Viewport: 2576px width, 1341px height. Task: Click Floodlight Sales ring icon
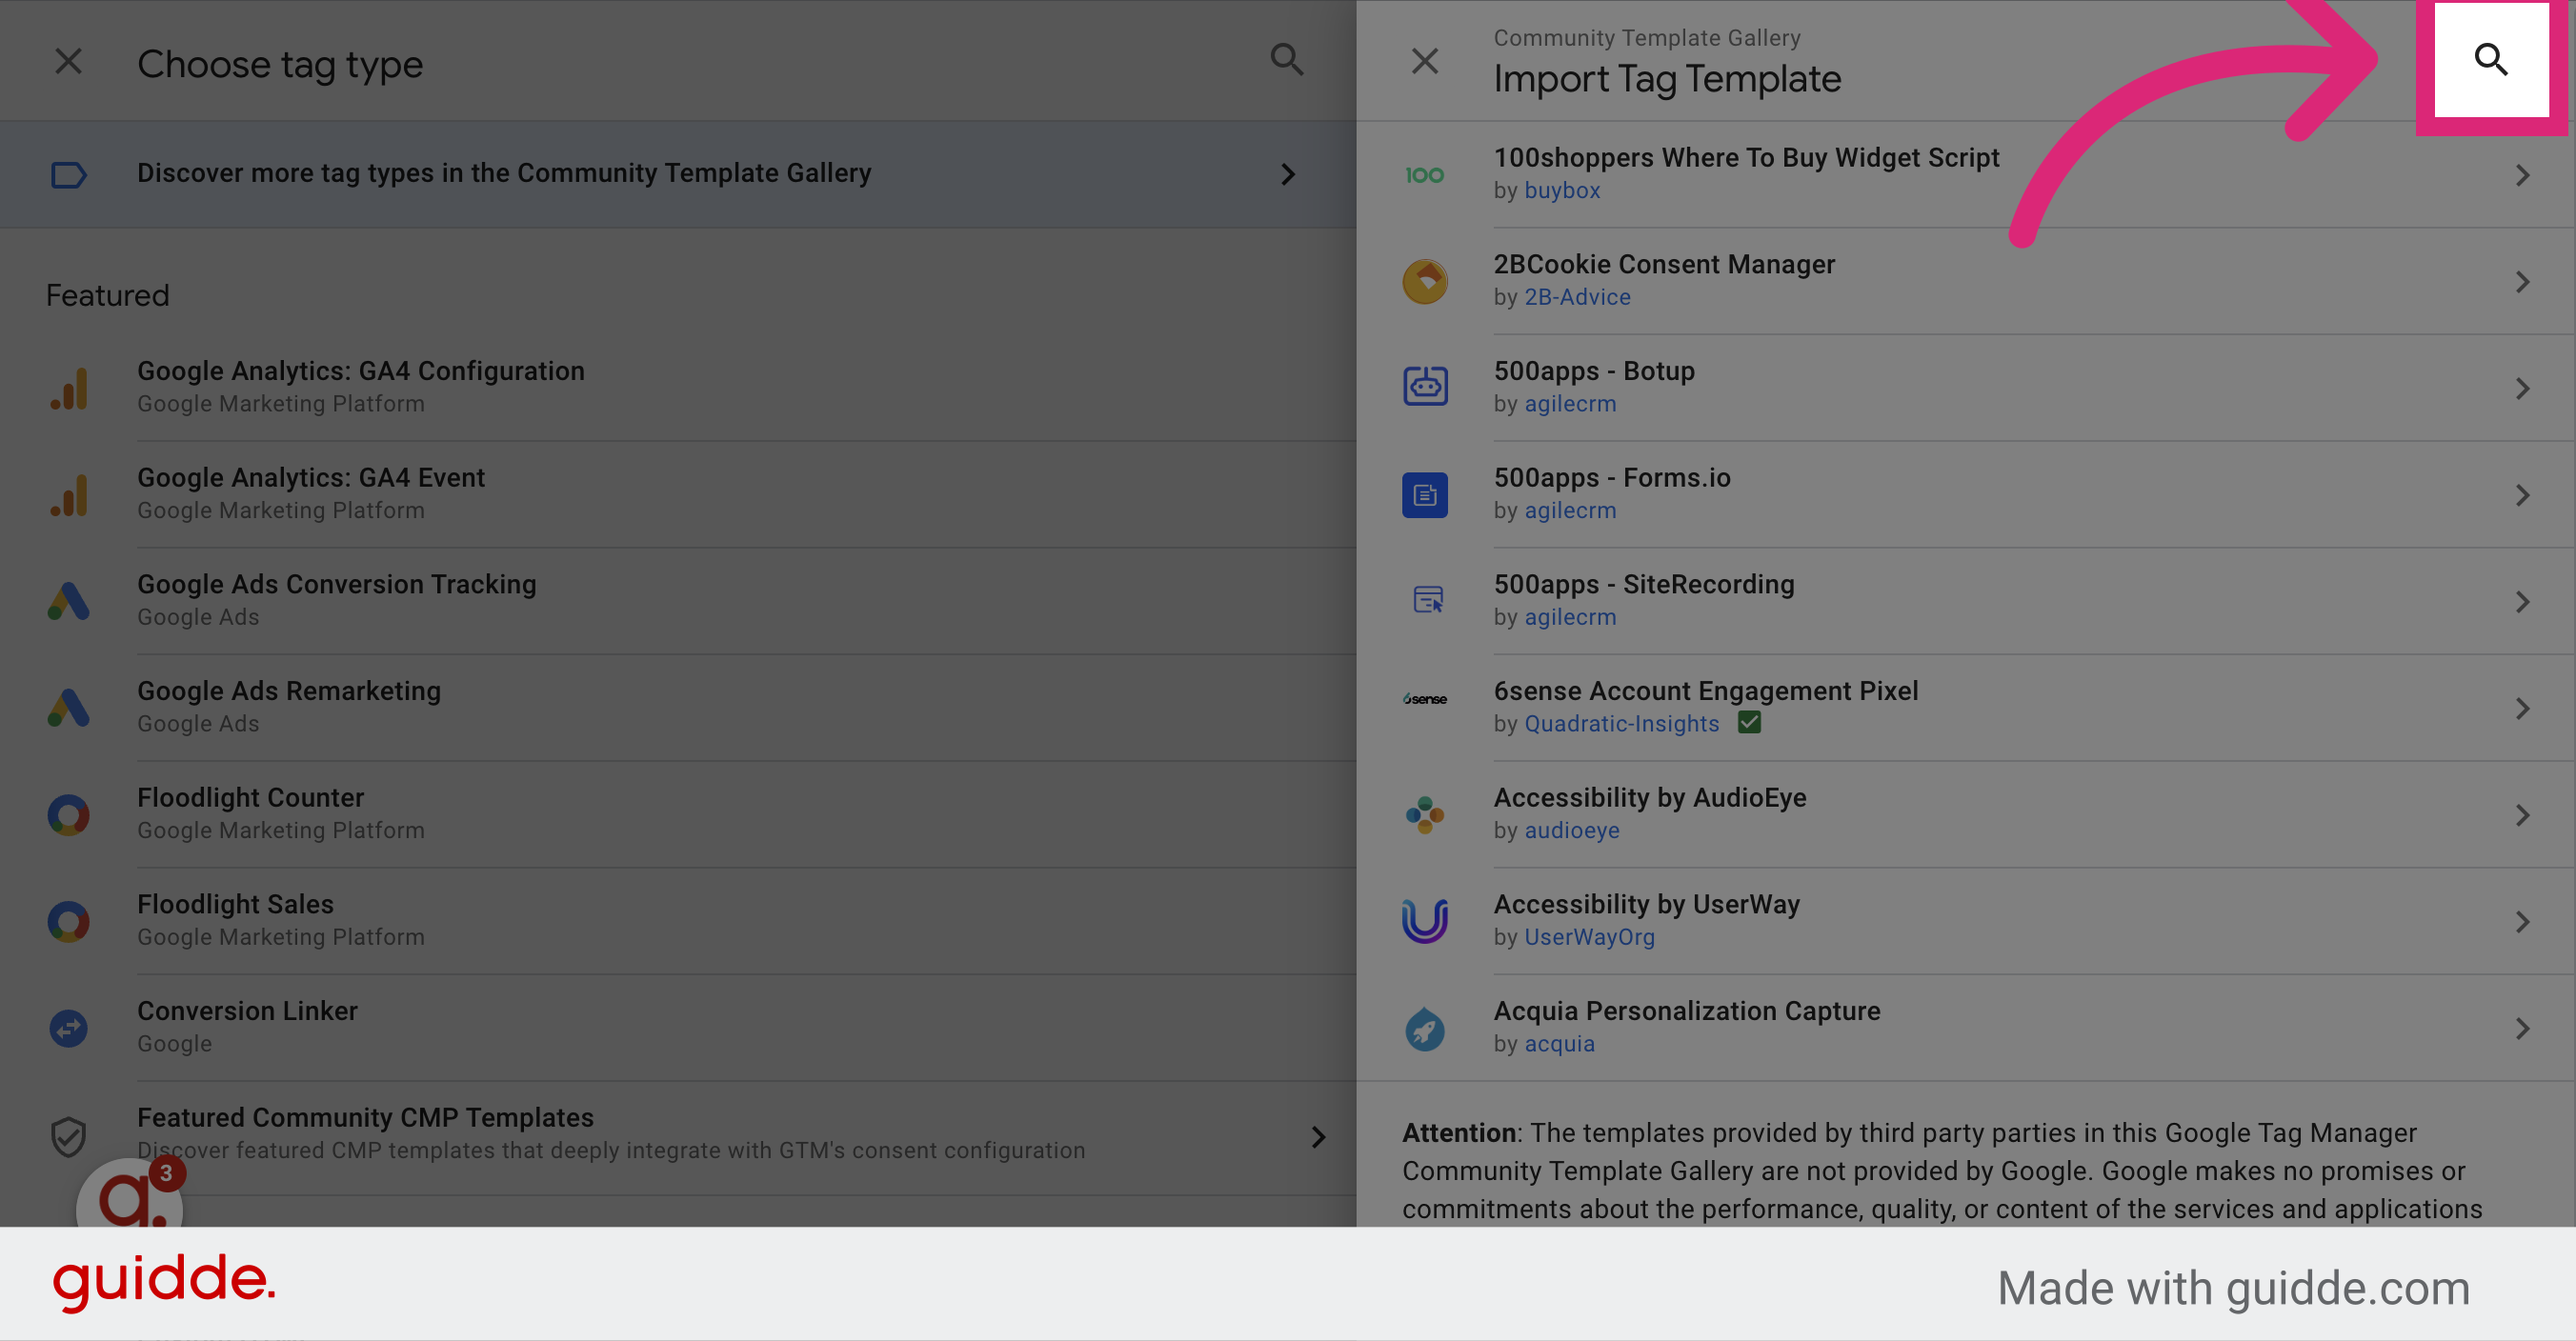[x=68, y=921]
